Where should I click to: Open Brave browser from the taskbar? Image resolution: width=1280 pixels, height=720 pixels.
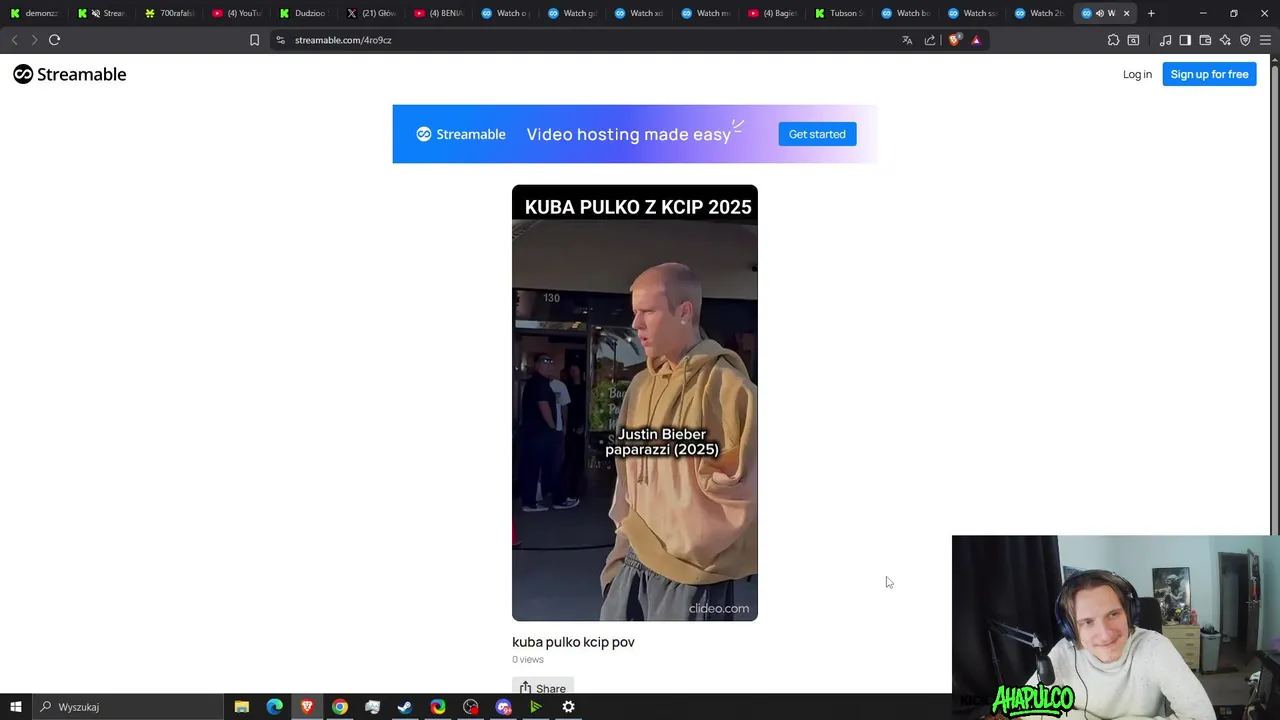[x=307, y=707]
